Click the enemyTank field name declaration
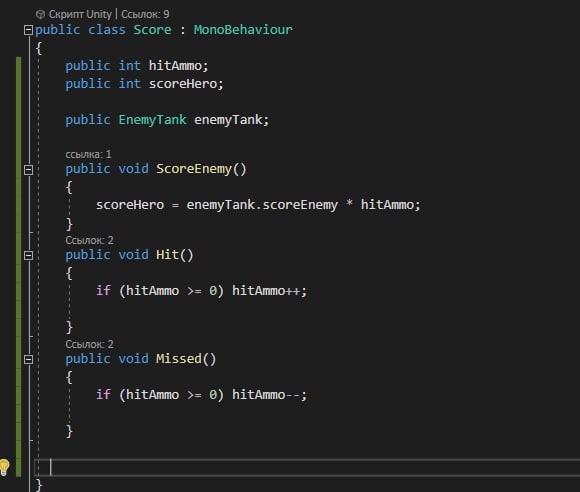Image resolution: width=580 pixels, height=492 pixels. pyautogui.click(x=228, y=120)
